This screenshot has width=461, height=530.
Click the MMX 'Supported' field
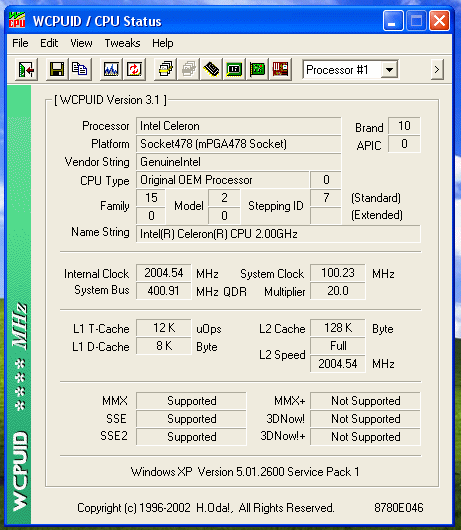[191, 401]
